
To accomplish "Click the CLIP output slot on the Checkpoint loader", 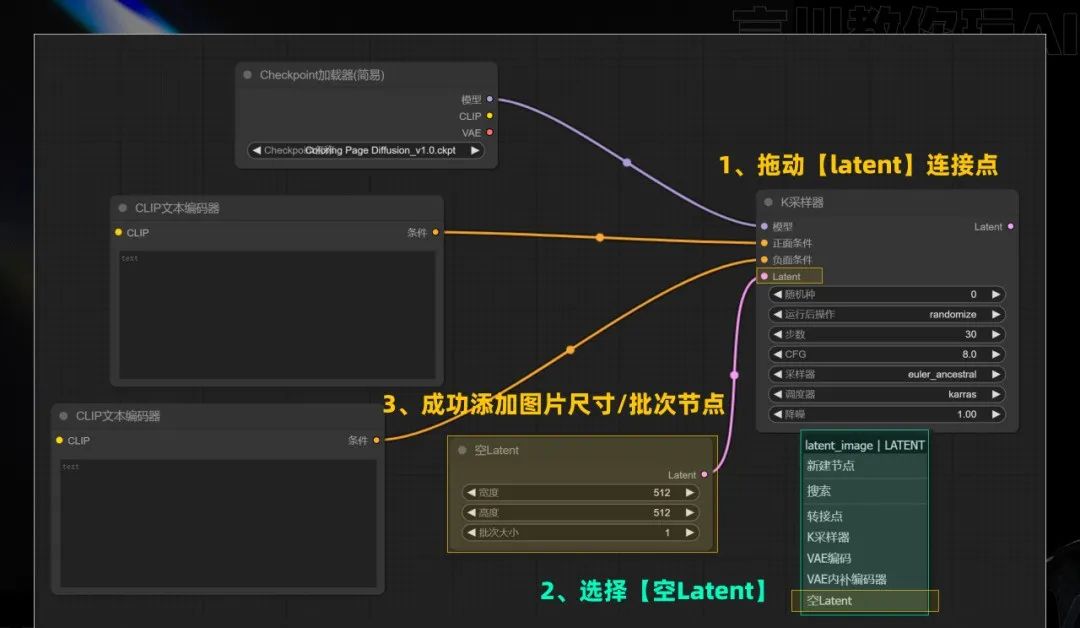I will pyautogui.click(x=490, y=116).
